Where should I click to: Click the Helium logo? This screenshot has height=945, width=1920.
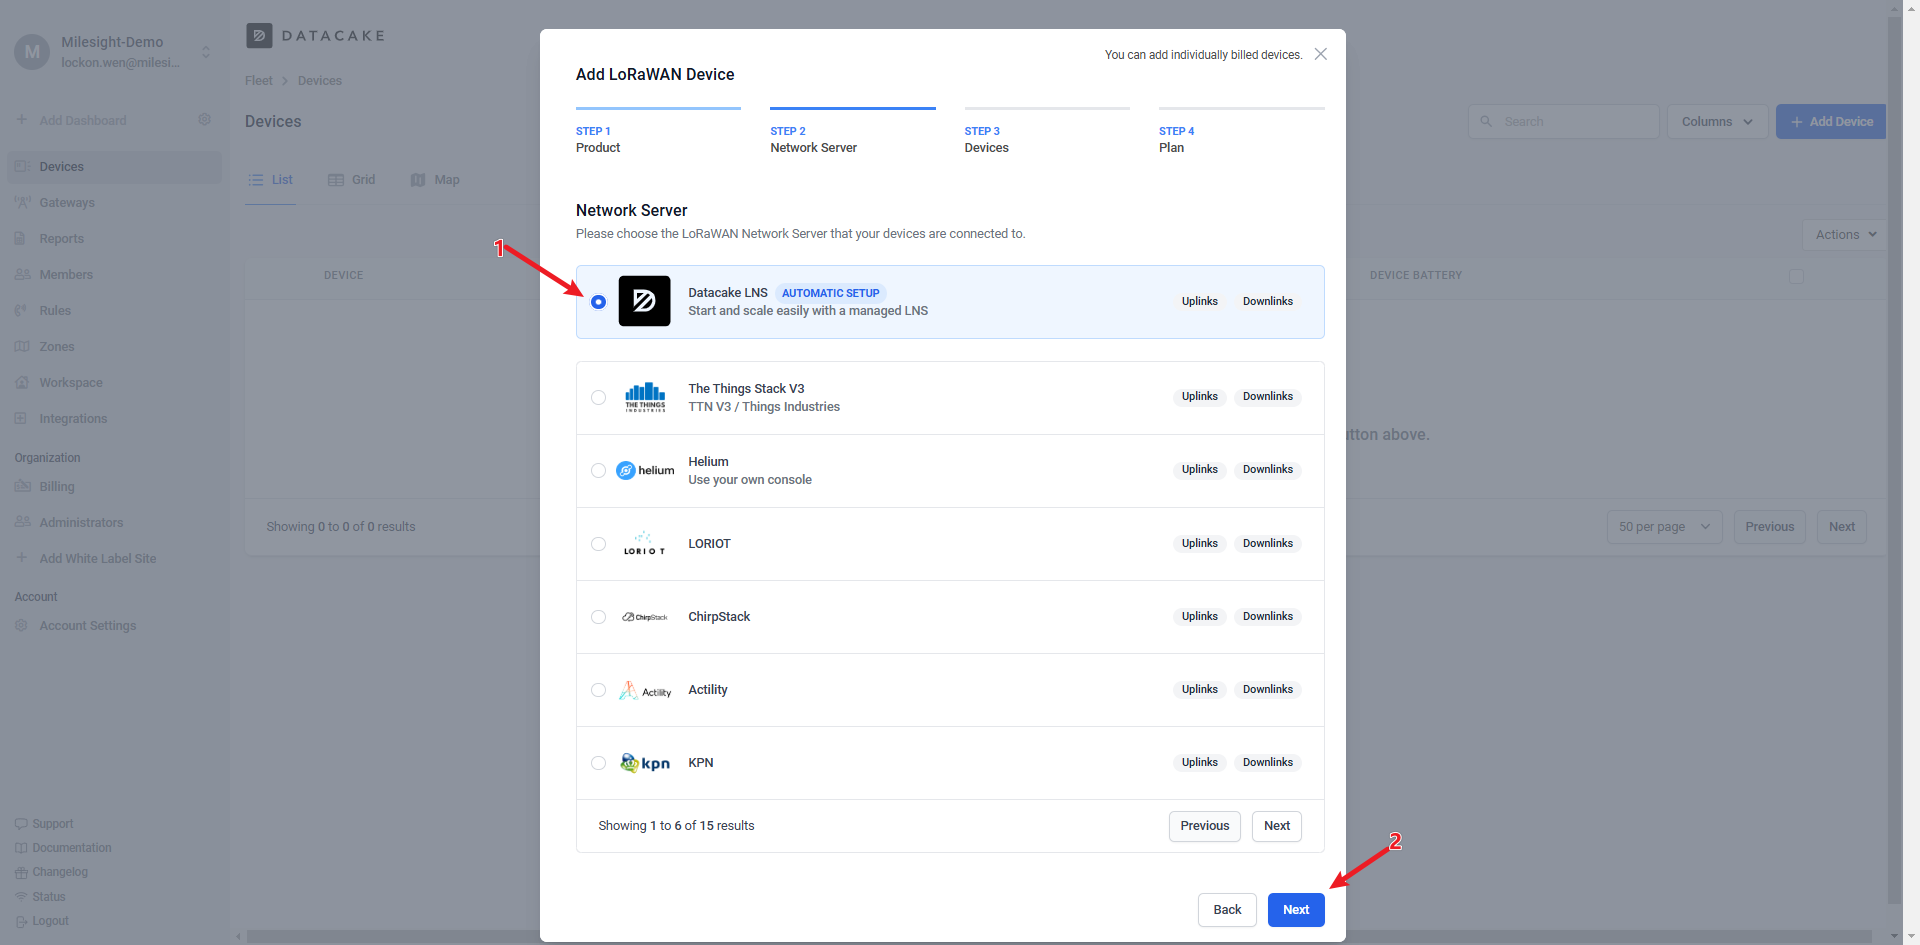pyautogui.click(x=645, y=470)
